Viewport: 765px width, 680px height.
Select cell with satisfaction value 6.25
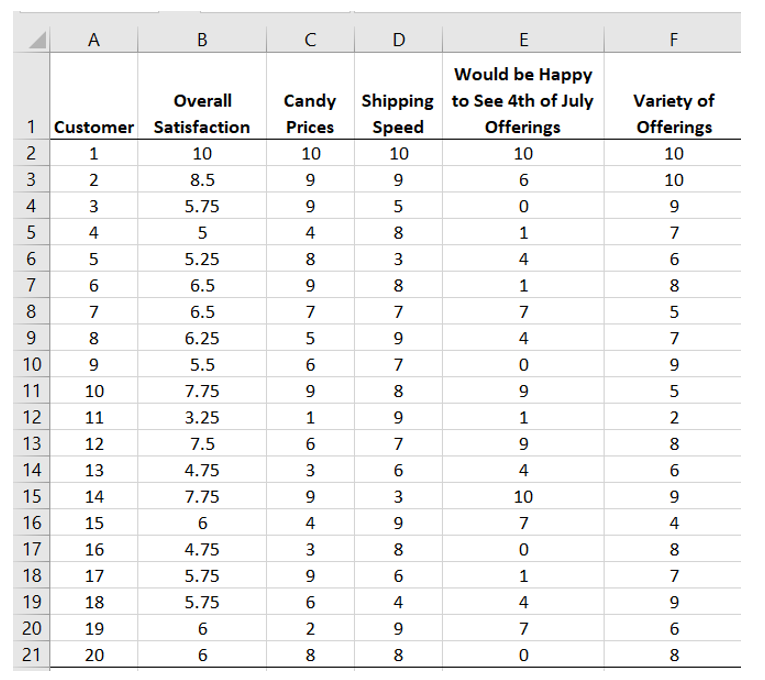(x=202, y=338)
